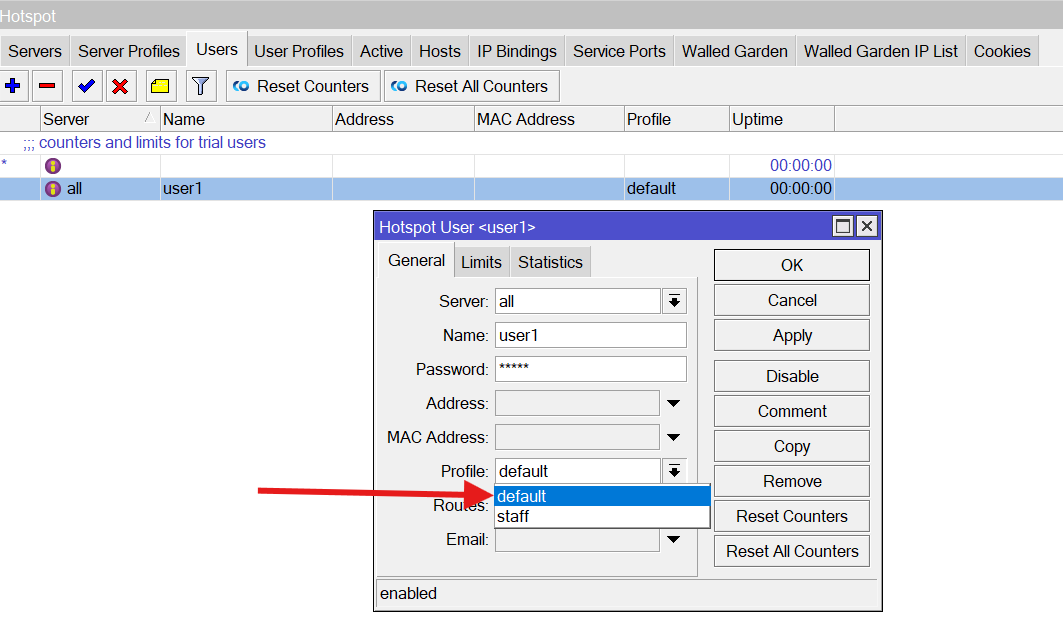Click the red minus remove icon
This screenshot has width=1063, height=627.
coord(46,86)
